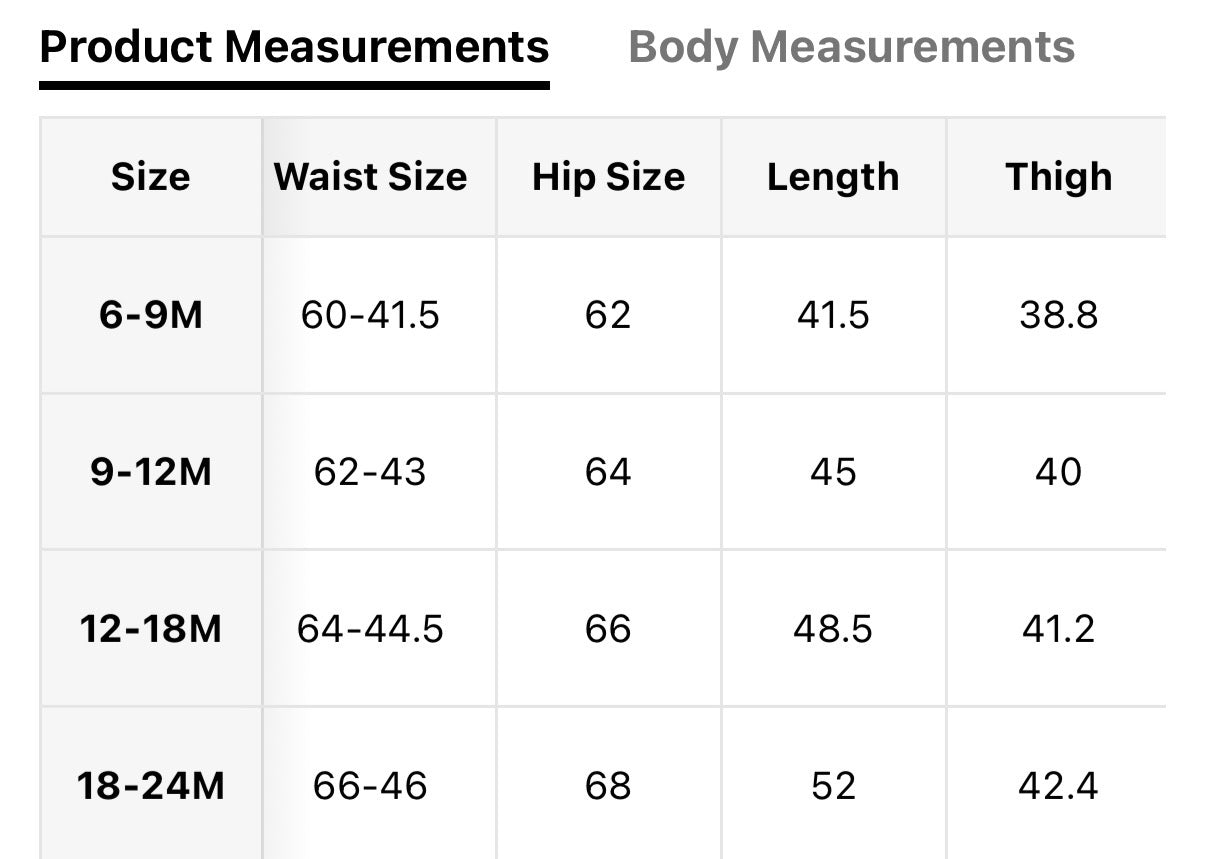Click the 60-41.5 waist size cell

(370, 315)
